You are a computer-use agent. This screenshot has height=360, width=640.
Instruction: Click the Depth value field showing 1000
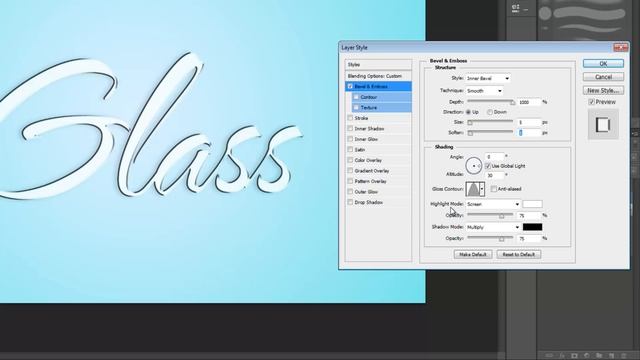529,102
